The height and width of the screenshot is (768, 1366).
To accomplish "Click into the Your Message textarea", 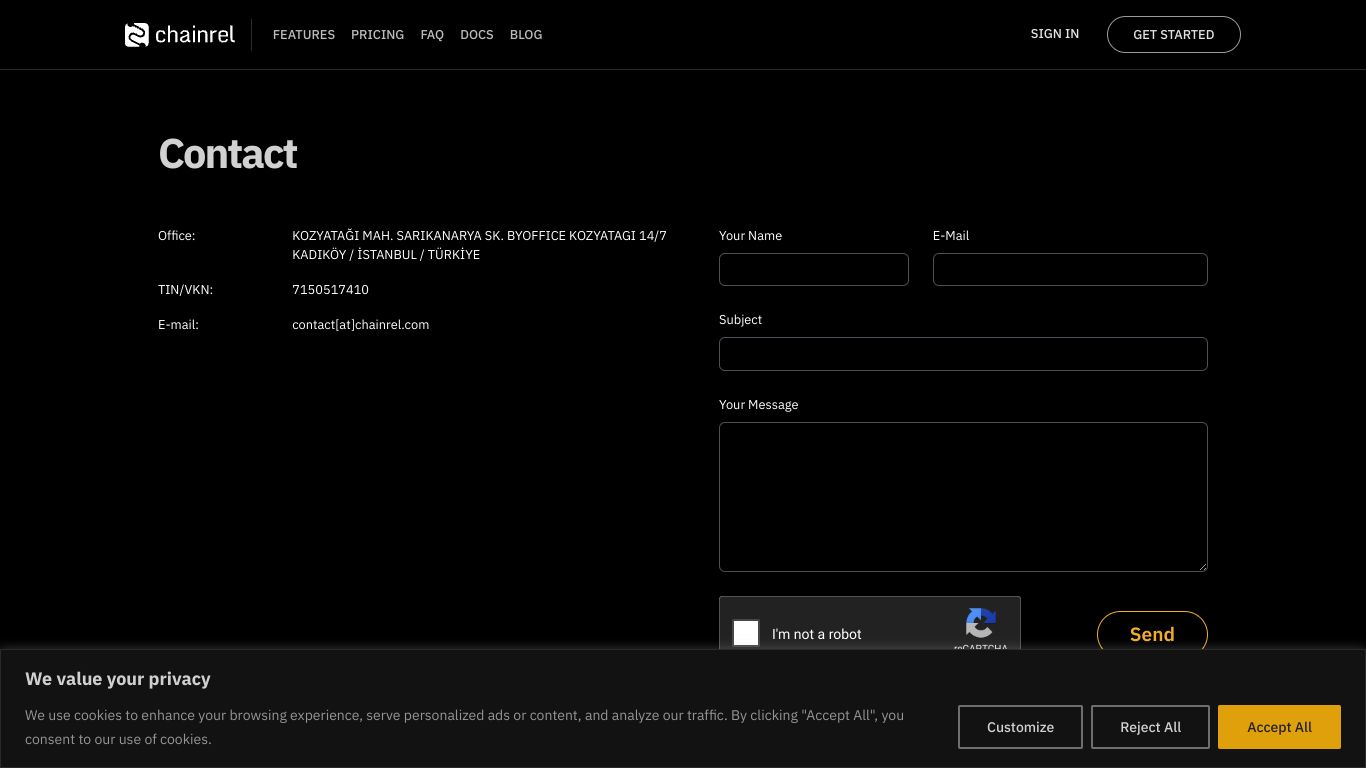I will tap(963, 497).
